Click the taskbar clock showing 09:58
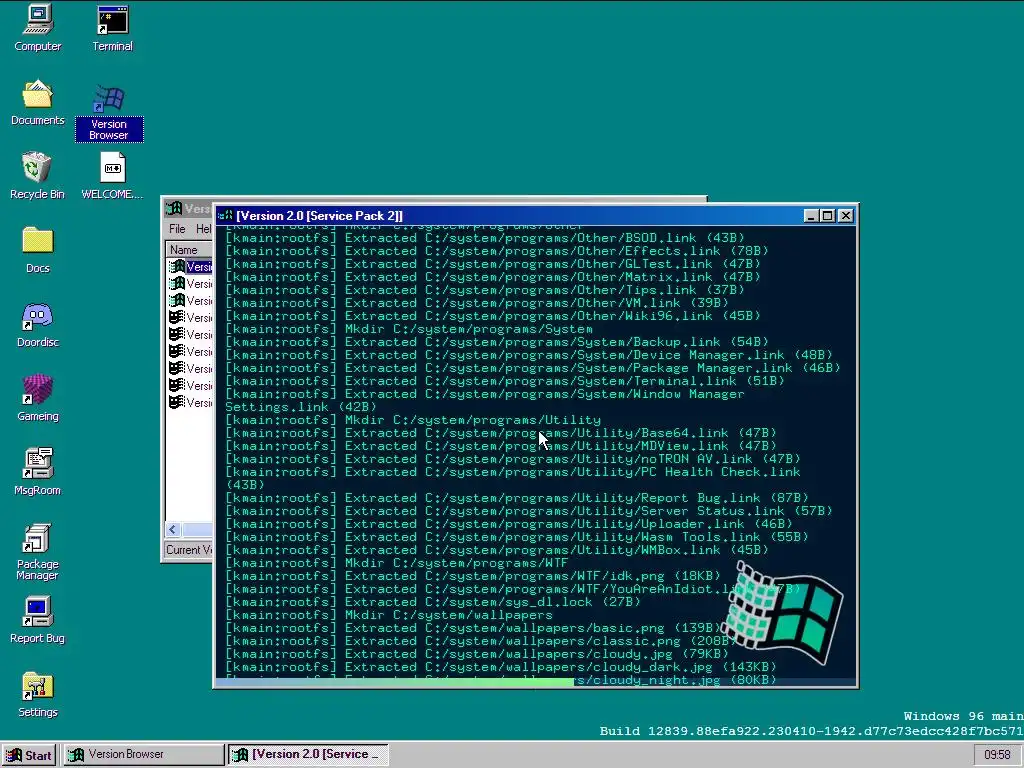 [997, 755]
